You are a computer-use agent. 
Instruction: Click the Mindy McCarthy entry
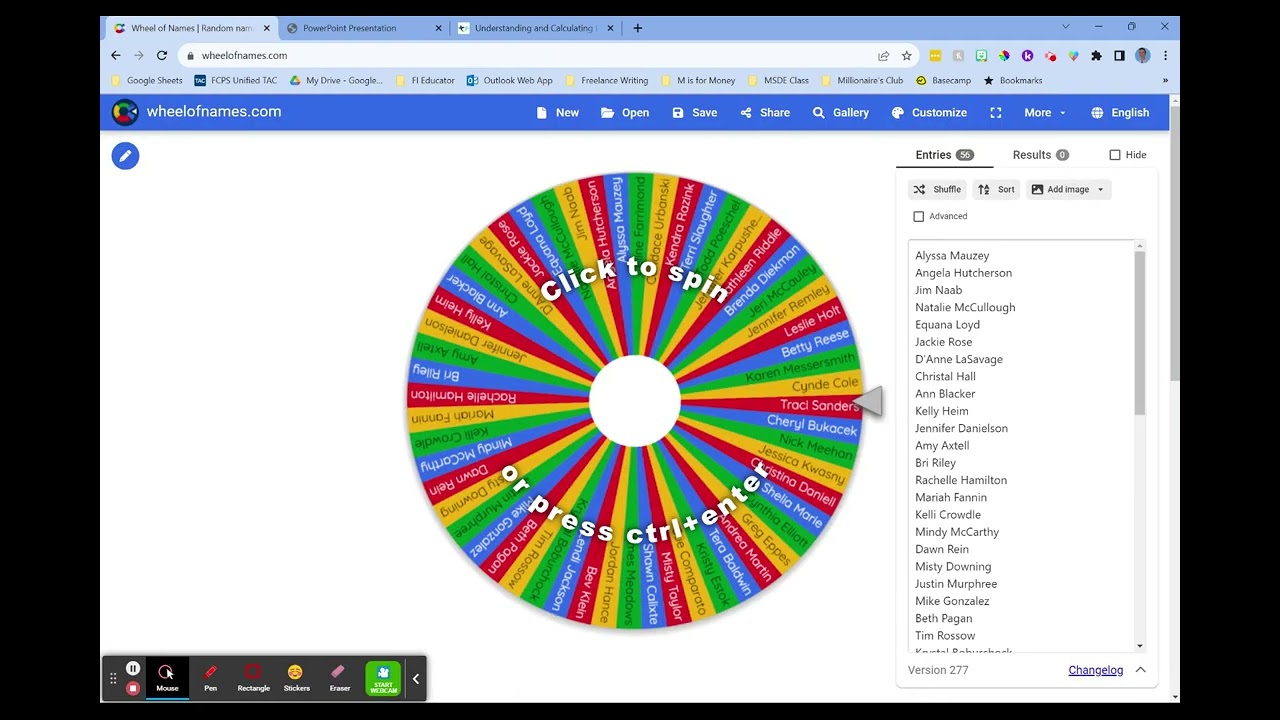[957, 532]
